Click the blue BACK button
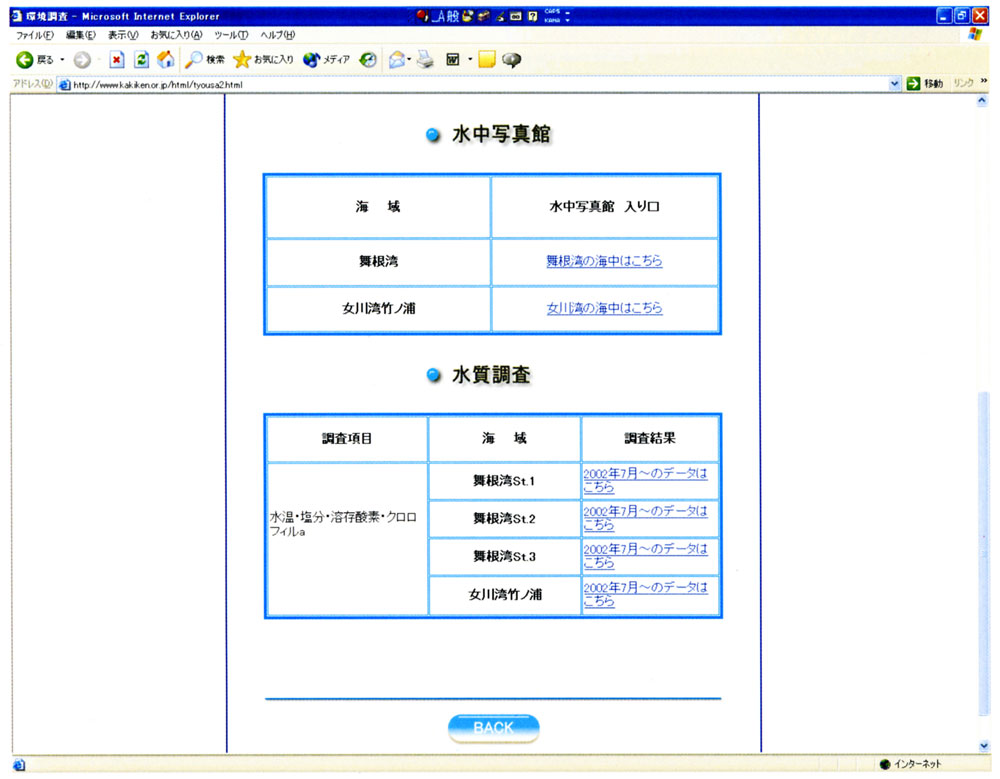Viewport: 1000px width, 779px height. (494, 727)
